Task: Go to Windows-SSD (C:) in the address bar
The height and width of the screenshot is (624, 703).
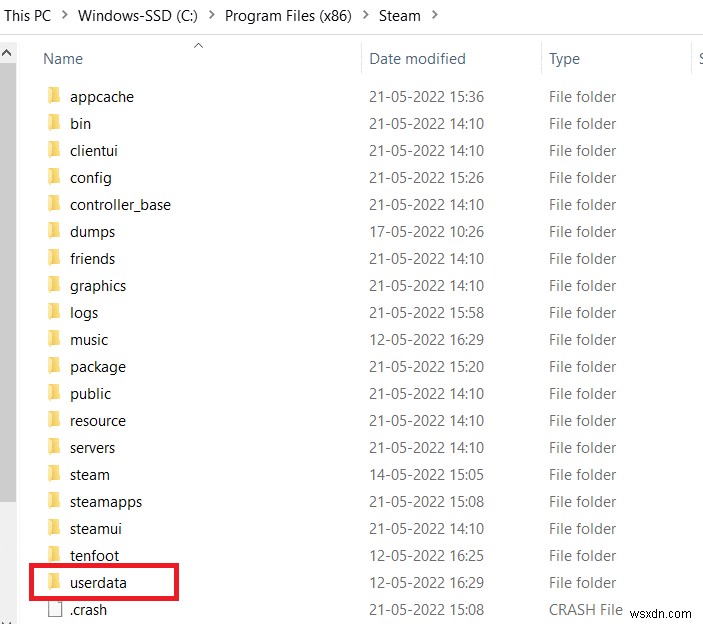Action: (x=138, y=16)
